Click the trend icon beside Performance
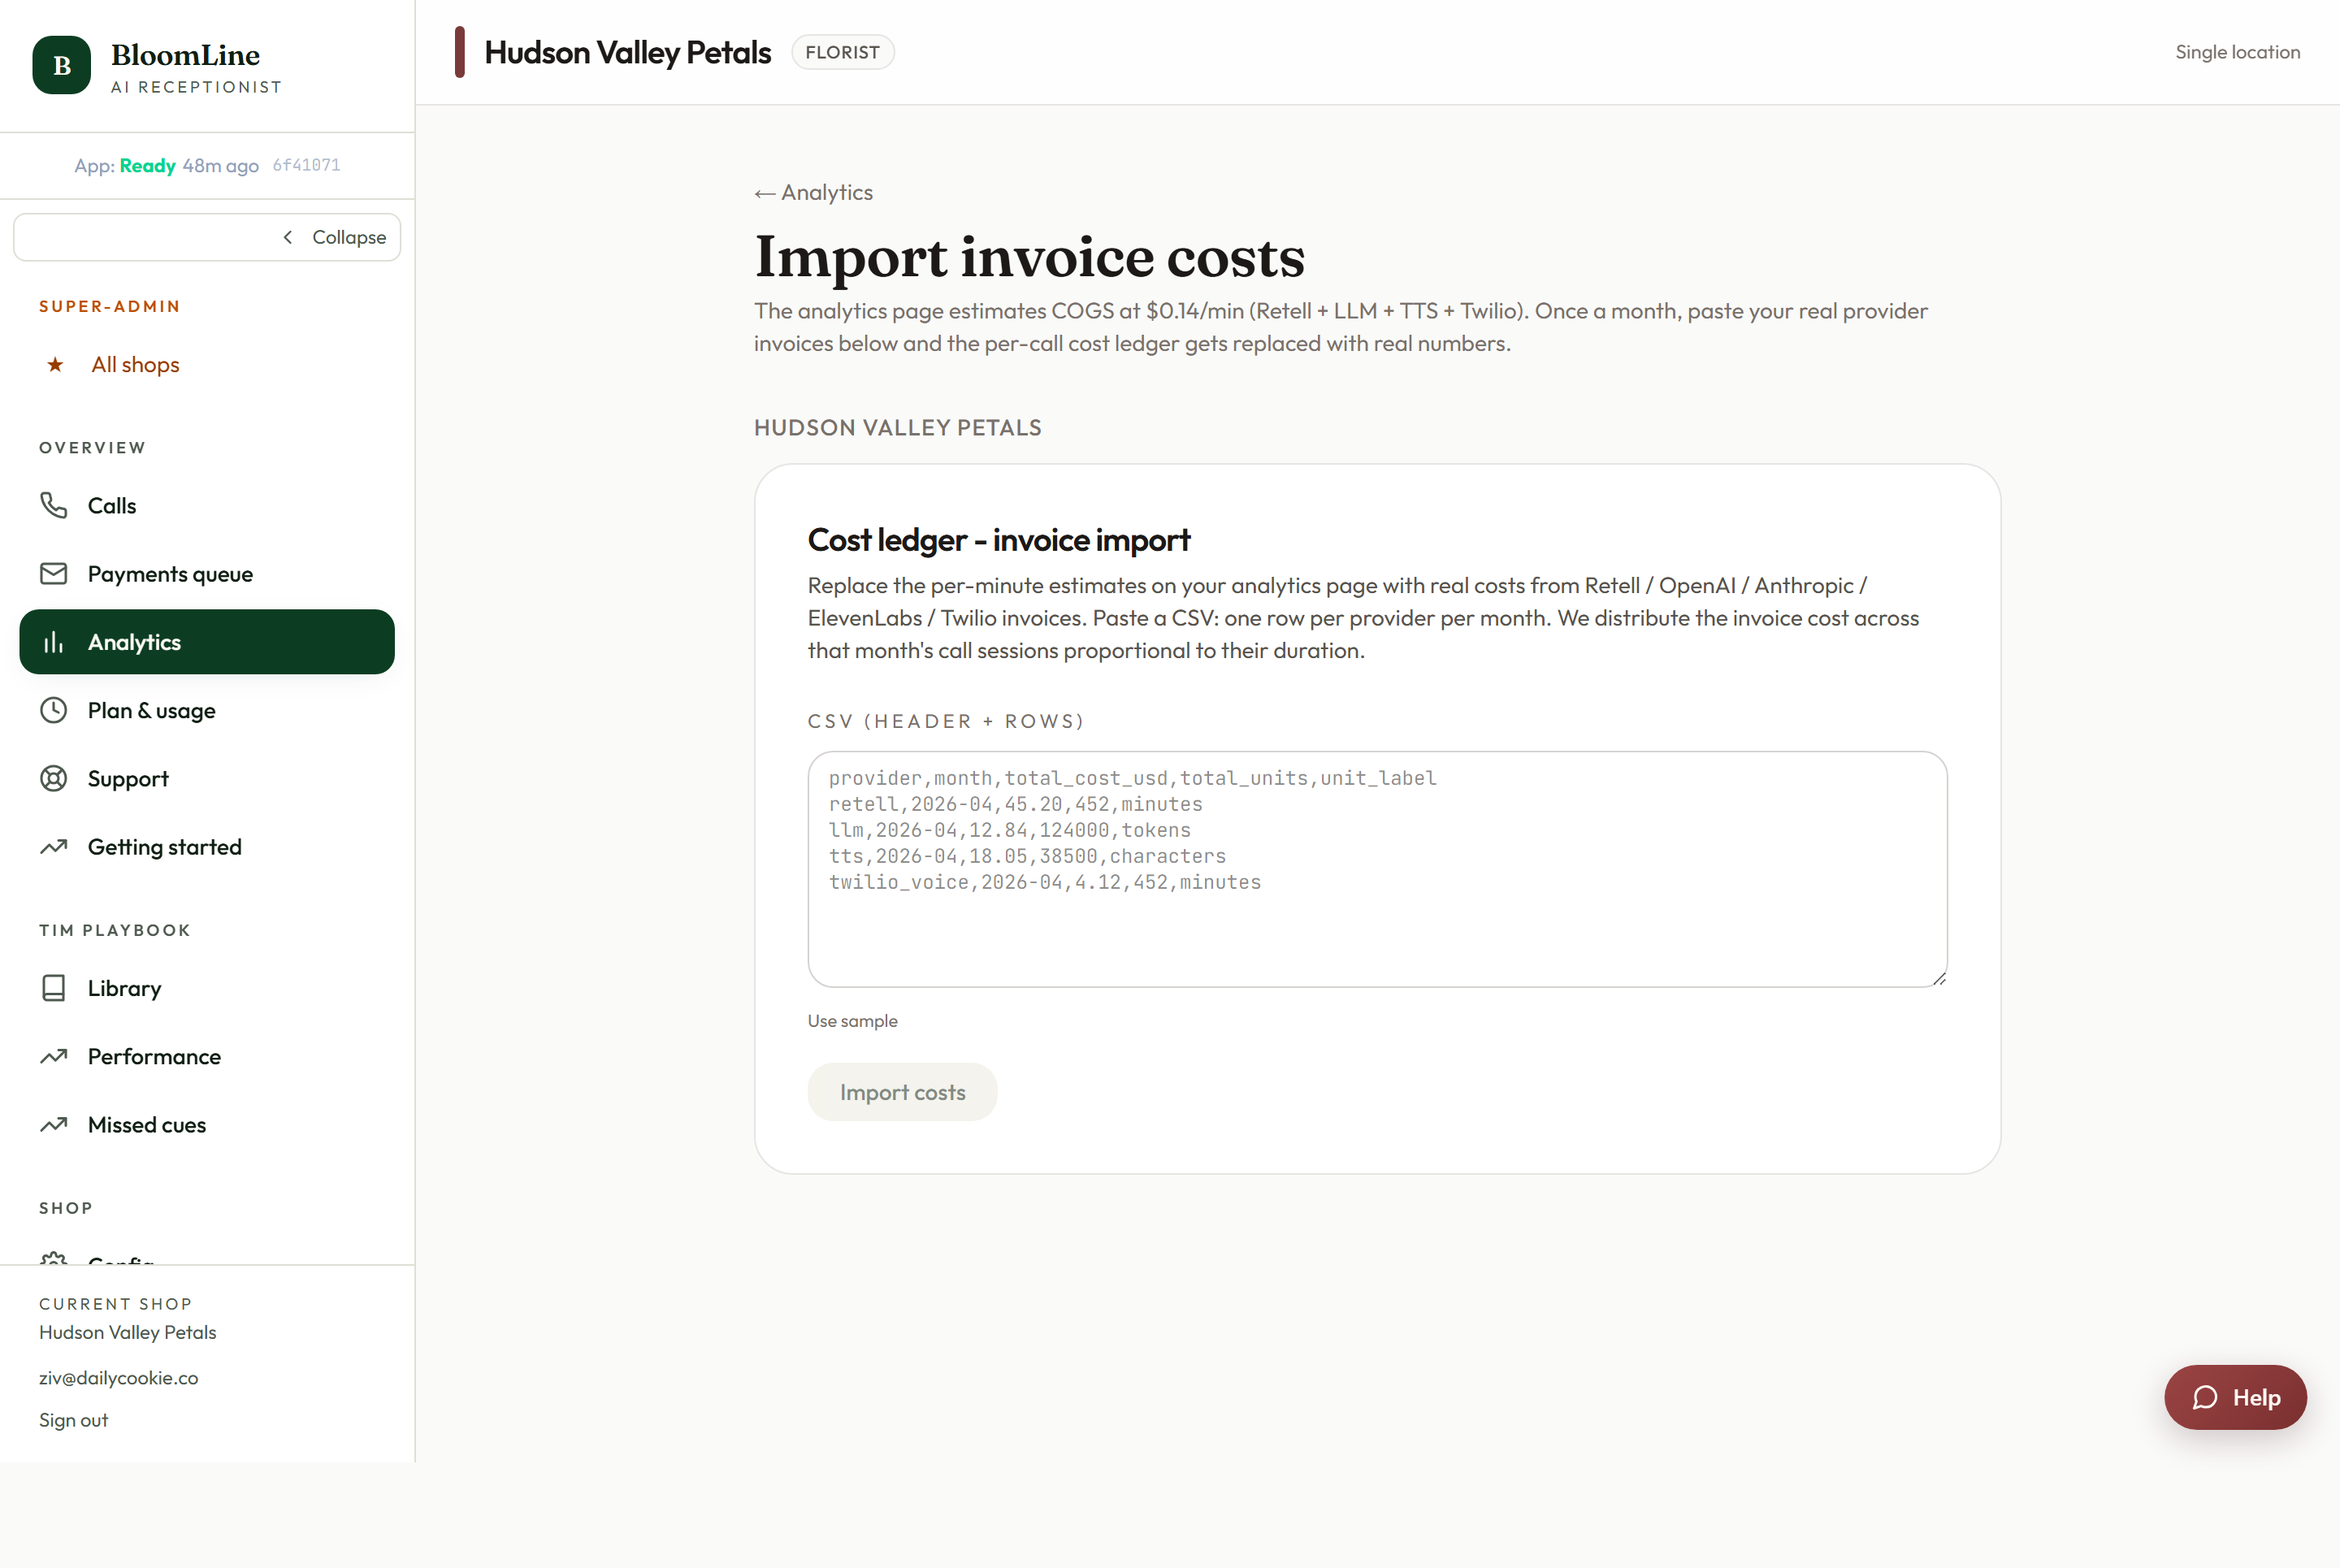The height and width of the screenshot is (1568, 2340). [x=53, y=1056]
